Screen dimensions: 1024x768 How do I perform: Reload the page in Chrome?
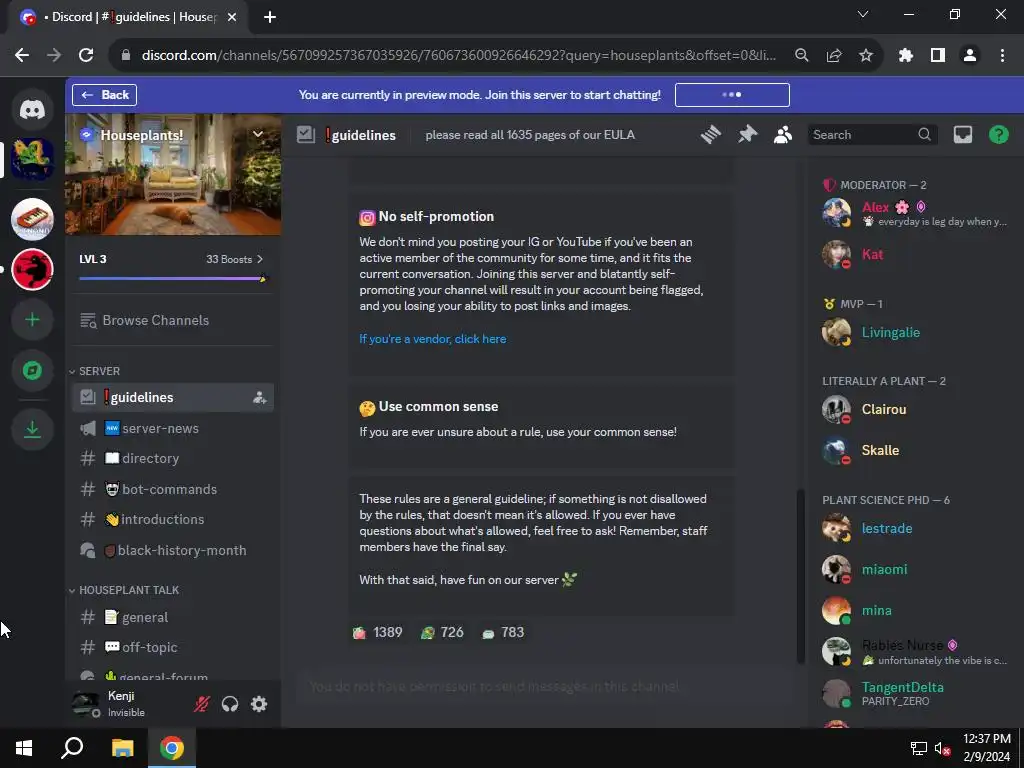[x=86, y=56]
